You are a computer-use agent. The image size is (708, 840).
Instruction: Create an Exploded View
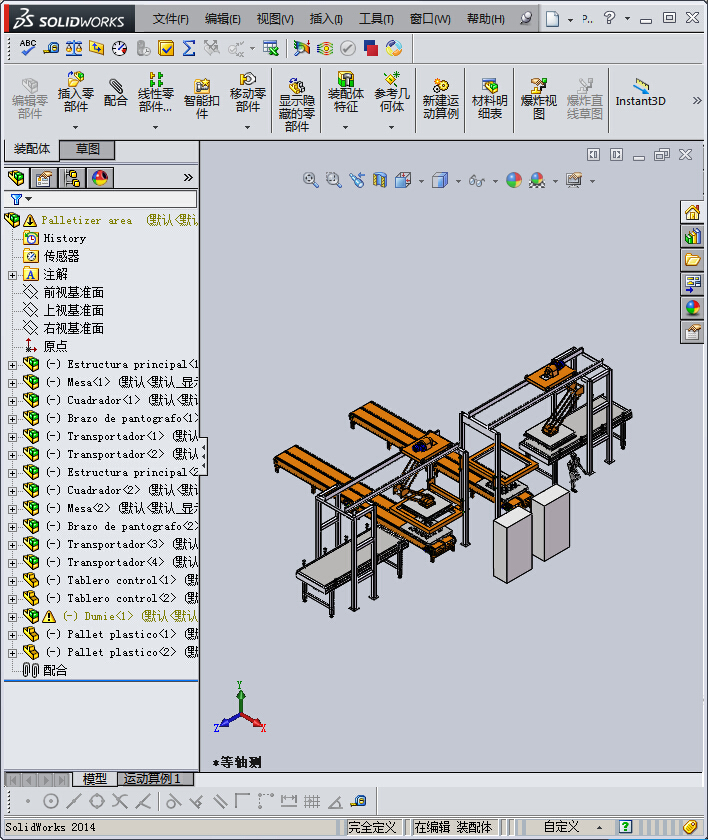539,99
